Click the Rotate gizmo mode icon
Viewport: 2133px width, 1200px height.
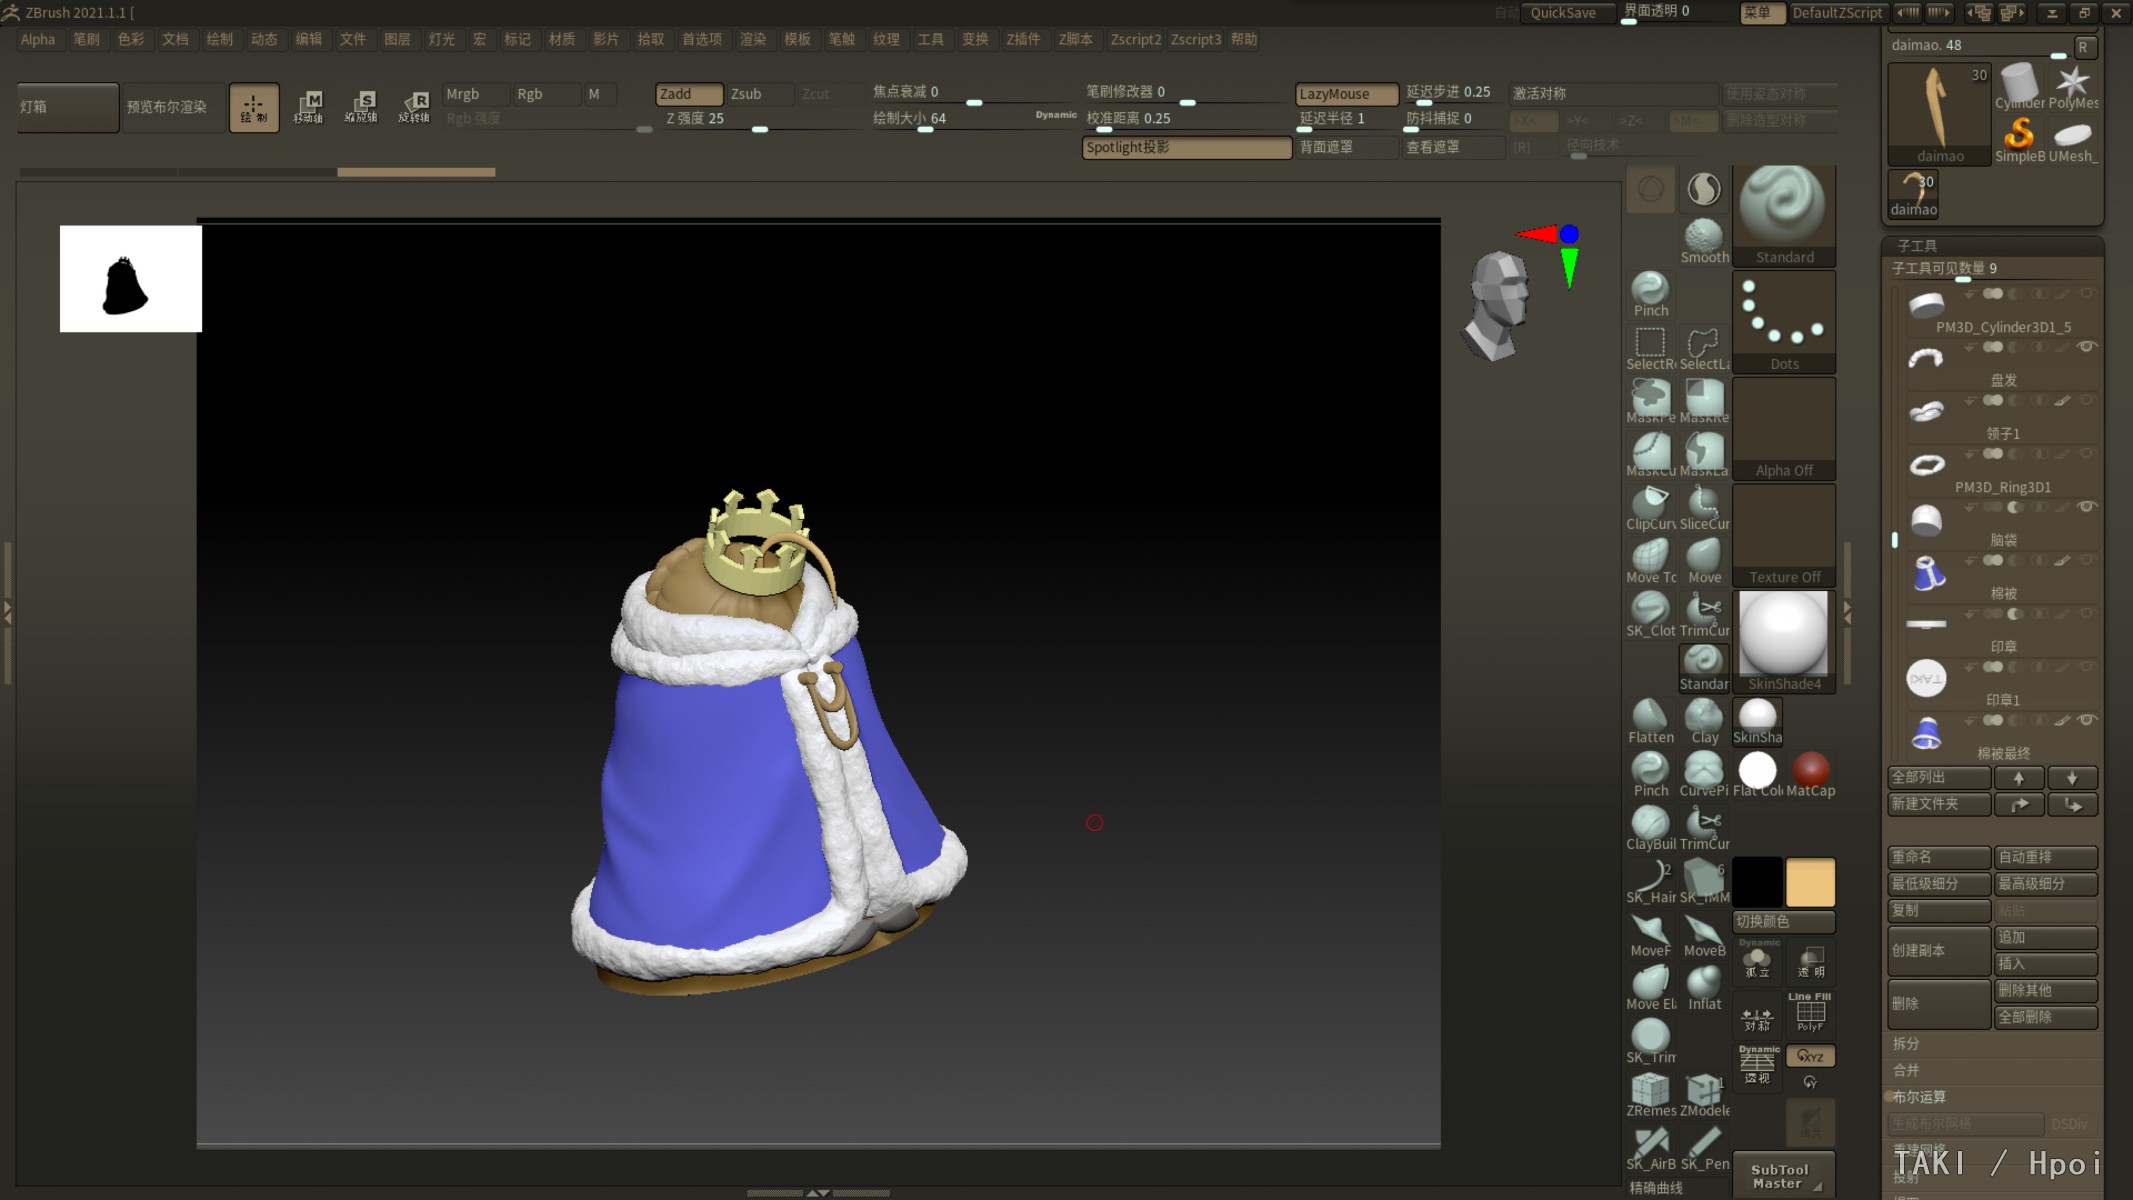point(414,106)
